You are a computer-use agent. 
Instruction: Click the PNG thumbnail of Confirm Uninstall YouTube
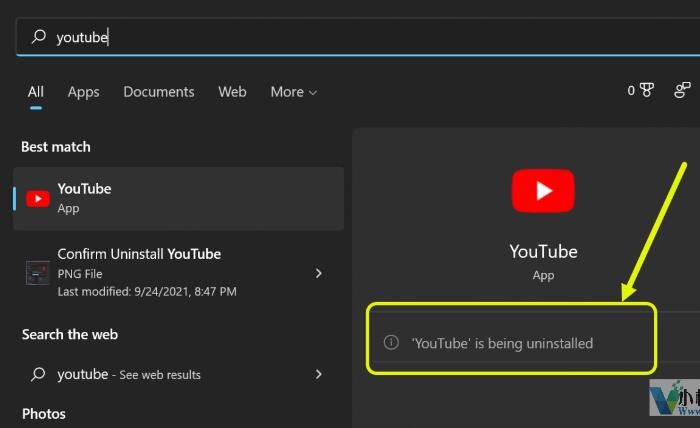pyautogui.click(x=38, y=272)
